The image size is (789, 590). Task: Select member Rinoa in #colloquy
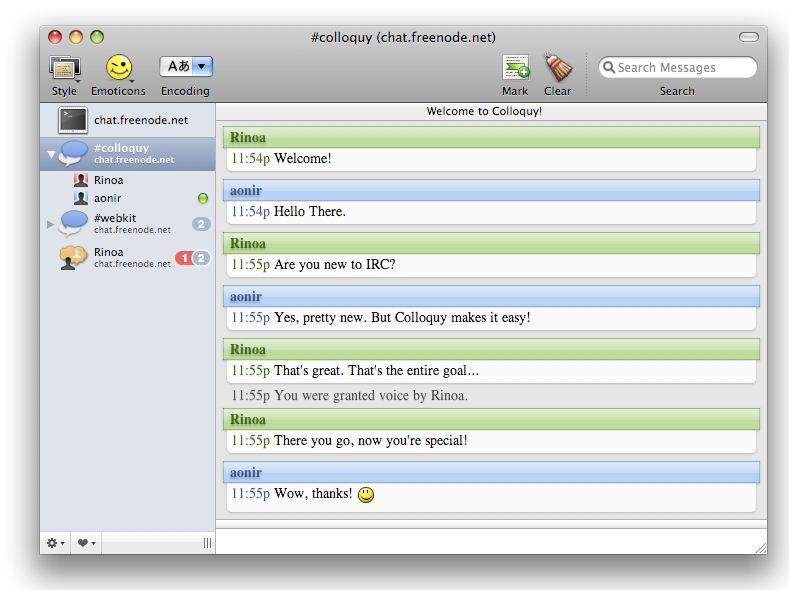[108, 180]
